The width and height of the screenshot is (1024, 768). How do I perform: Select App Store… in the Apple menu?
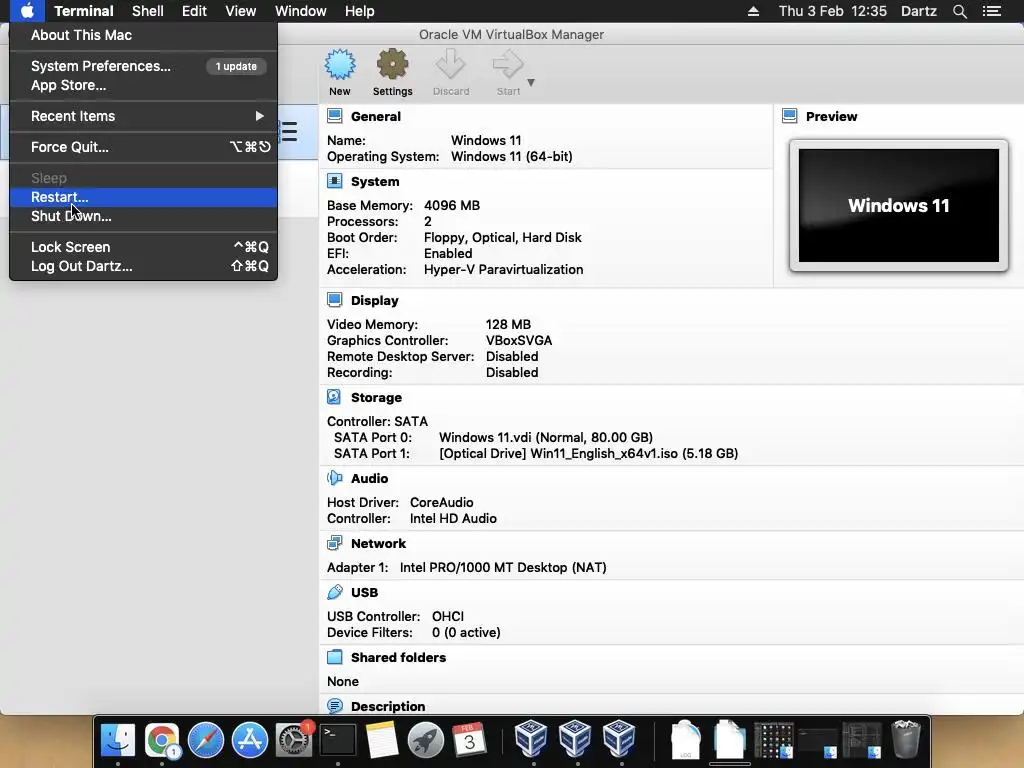pos(144,85)
